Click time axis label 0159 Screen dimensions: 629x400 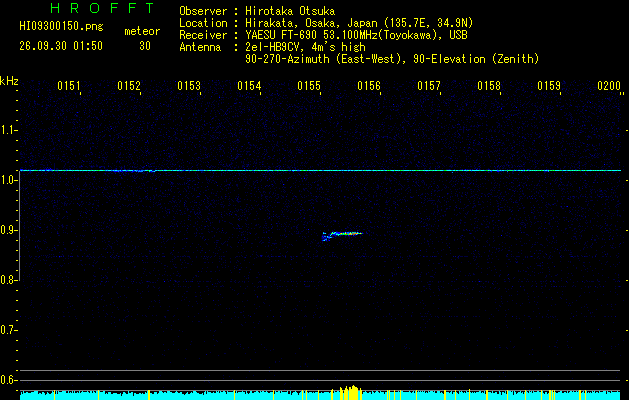click(549, 85)
